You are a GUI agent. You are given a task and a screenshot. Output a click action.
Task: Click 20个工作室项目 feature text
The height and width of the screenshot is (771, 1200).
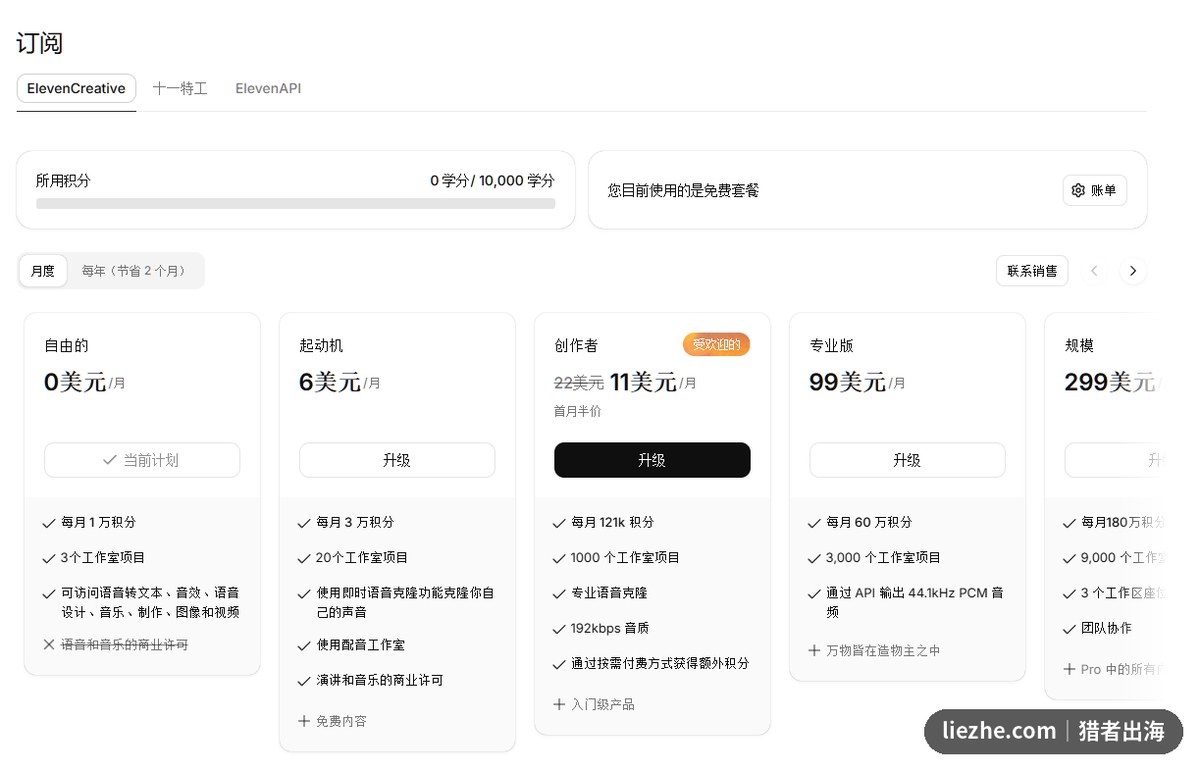click(362, 557)
